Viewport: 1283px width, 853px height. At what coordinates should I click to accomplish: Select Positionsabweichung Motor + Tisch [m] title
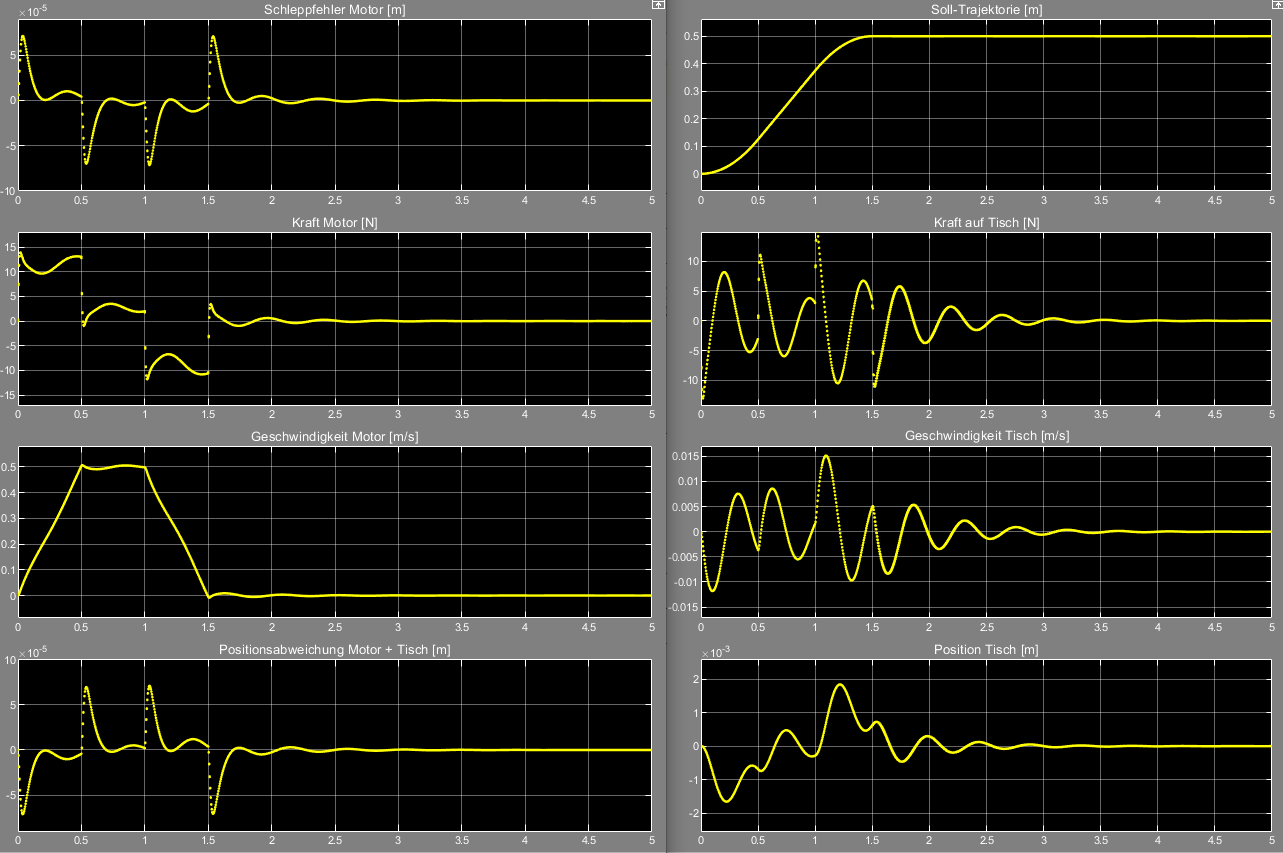334,650
